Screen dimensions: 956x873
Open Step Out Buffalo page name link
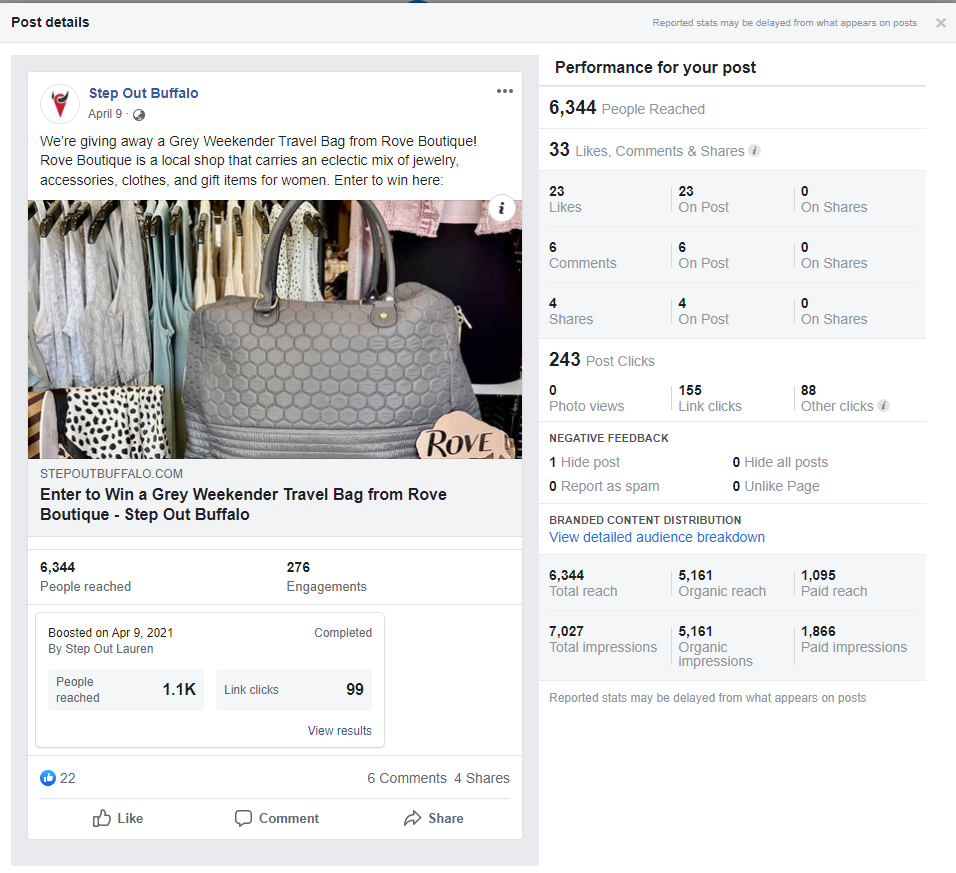coord(143,93)
